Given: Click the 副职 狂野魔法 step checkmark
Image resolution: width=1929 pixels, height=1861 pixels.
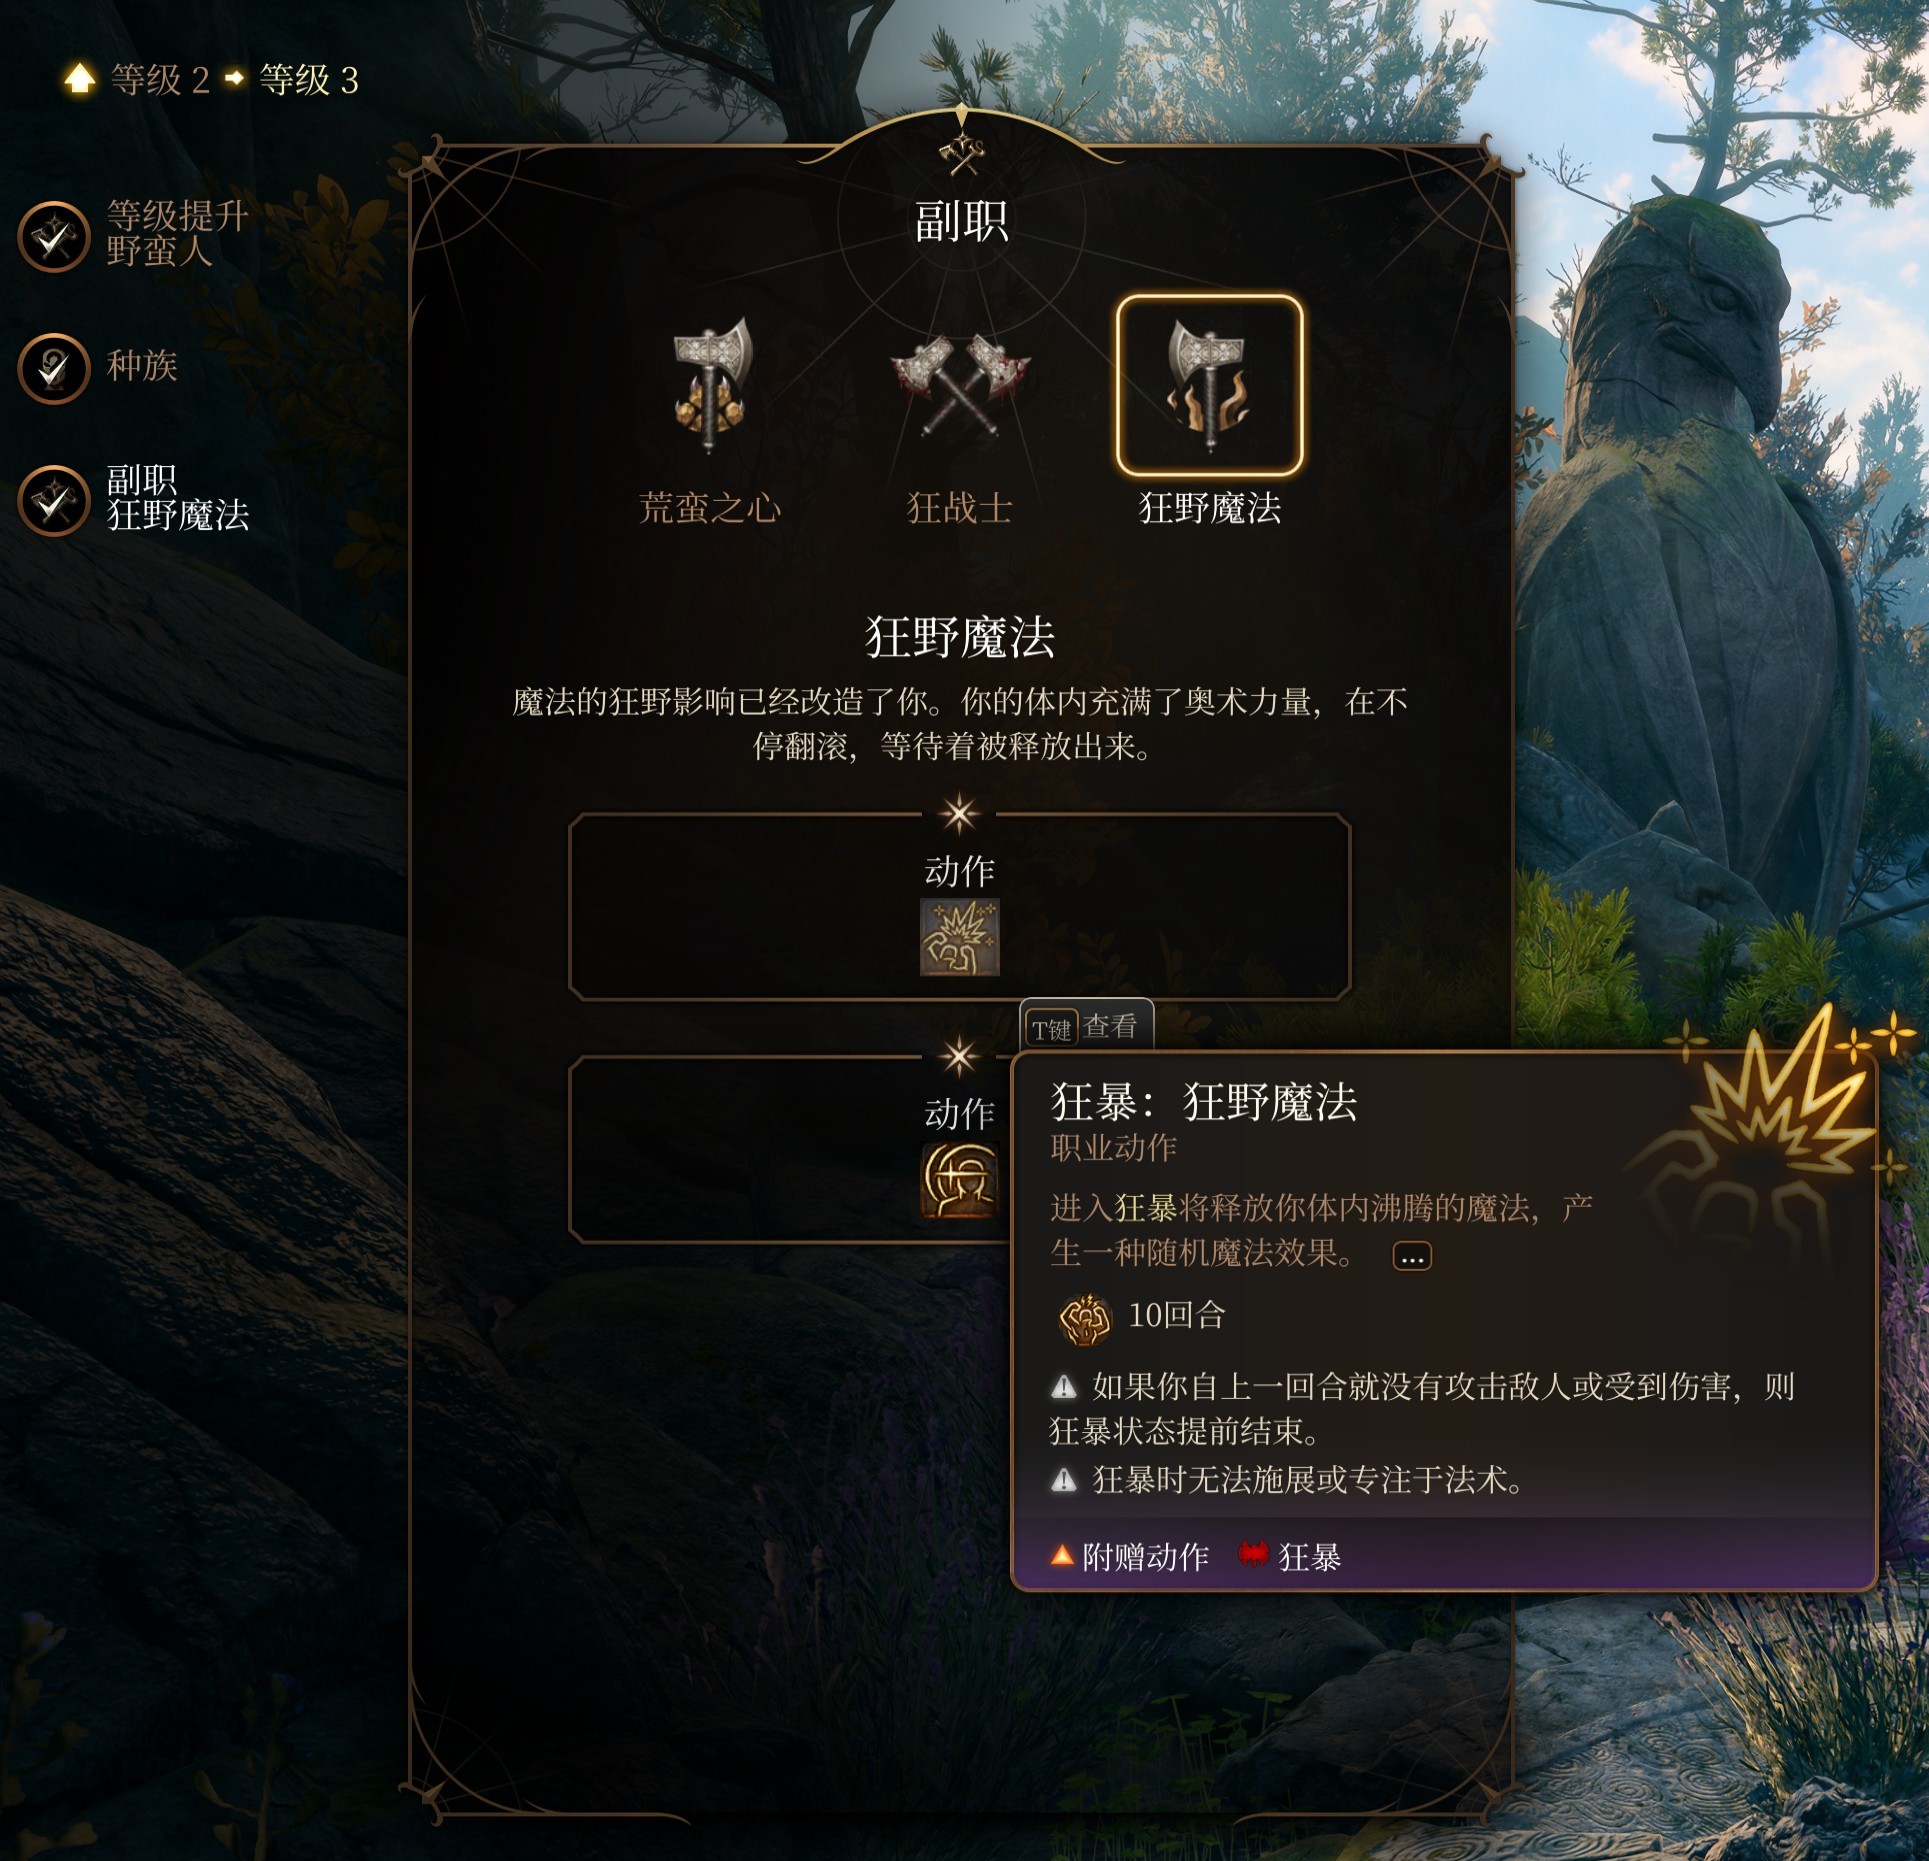Looking at the screenshot, I should tap(54, 500).
